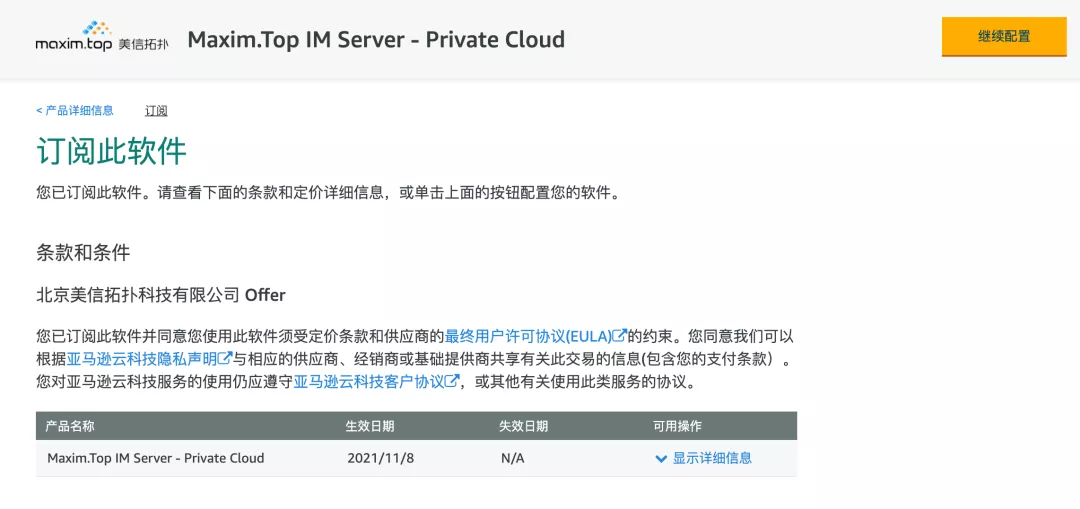The image size is (1080, 509).
Task: Select the 订阅 breadcrumb item
Action: [x=156, y=110]
